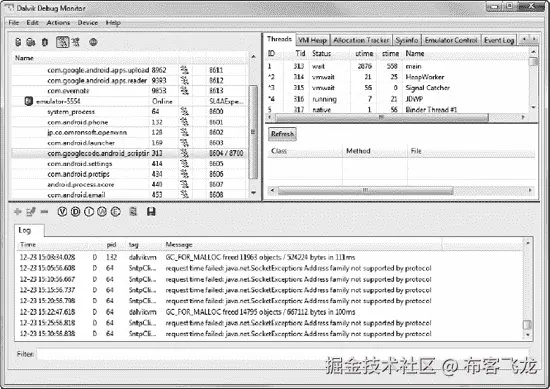Click tab-strip scroll right arrow

[534, 39]
